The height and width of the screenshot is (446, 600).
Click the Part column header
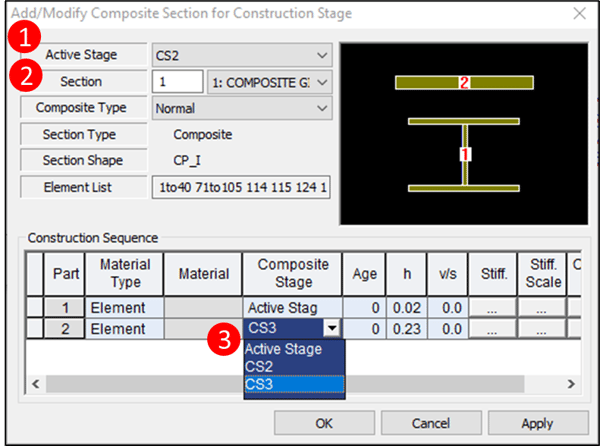coord(64,273)
